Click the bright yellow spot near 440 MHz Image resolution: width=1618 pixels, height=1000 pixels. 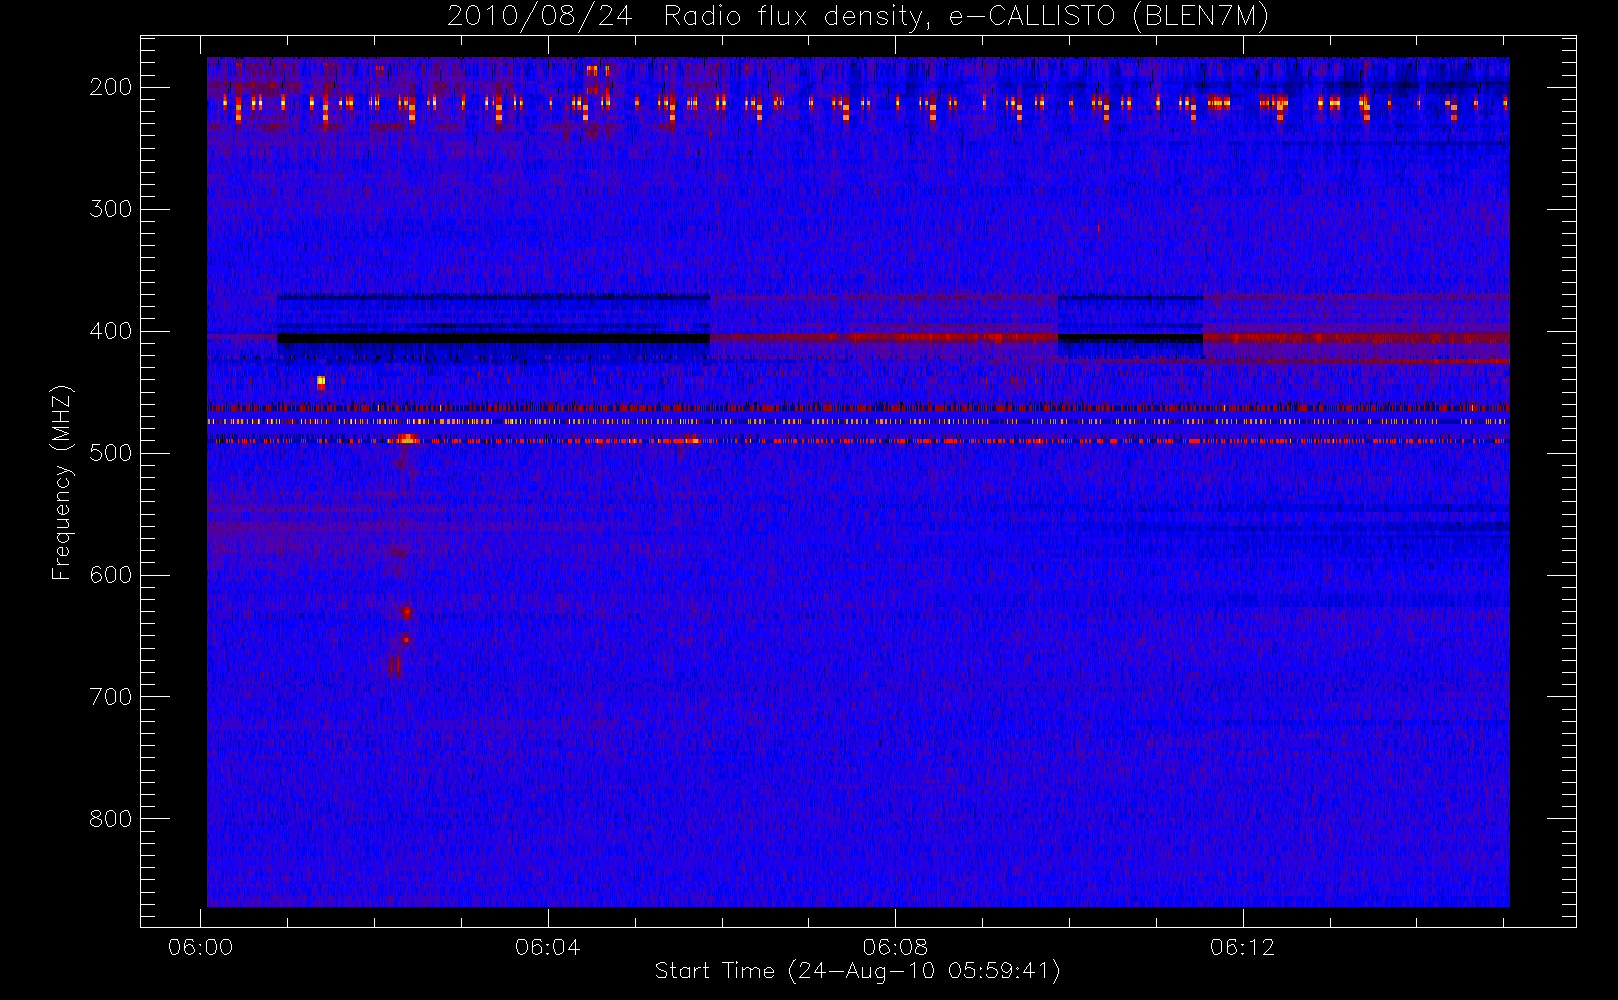tap(321, 381)
